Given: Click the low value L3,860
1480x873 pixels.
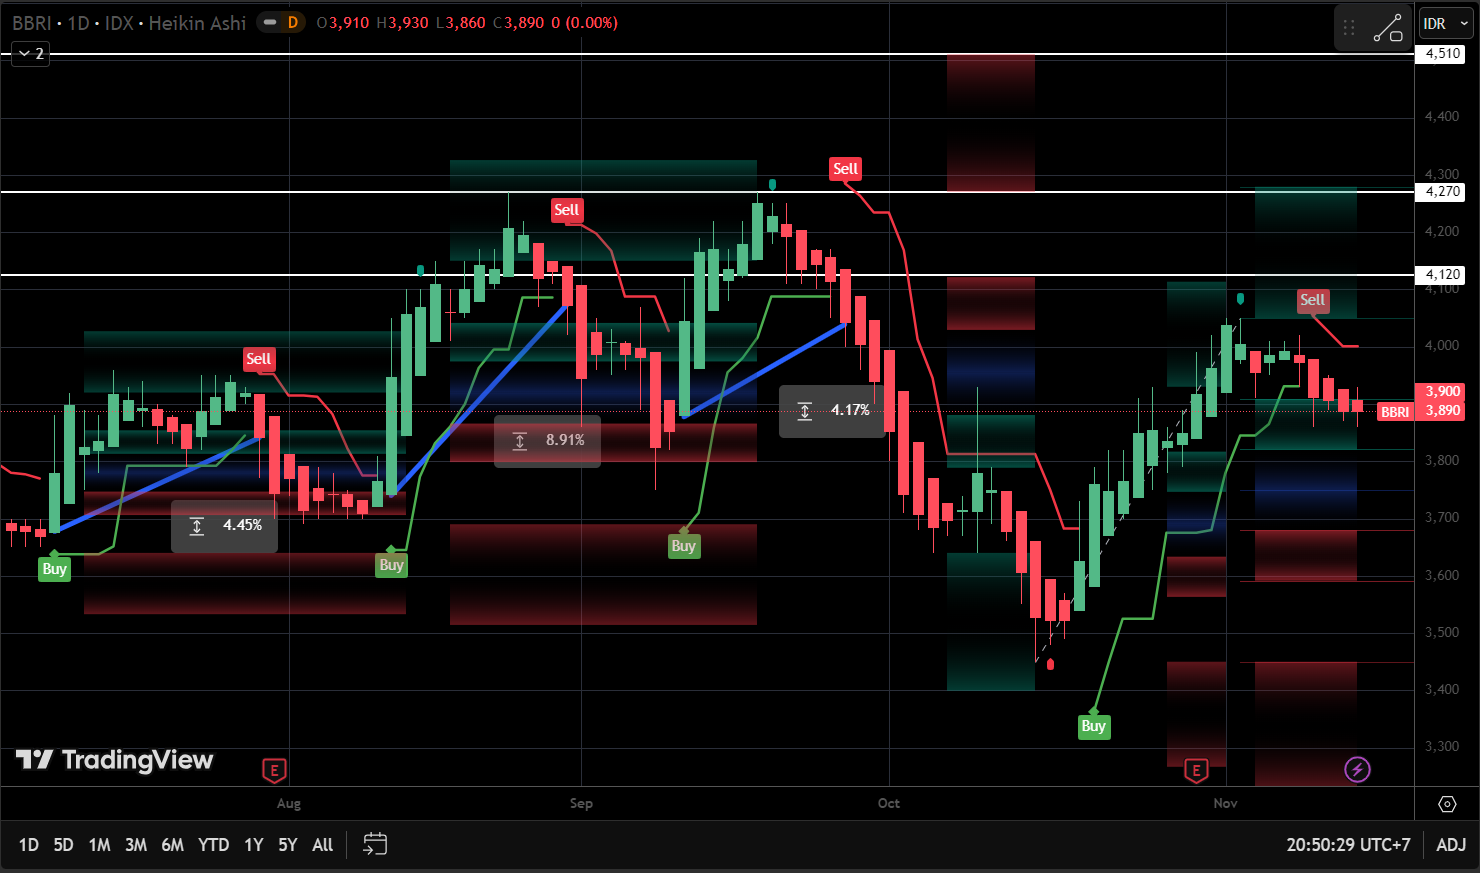Looking at the screenshot, I should click(461, 22).
